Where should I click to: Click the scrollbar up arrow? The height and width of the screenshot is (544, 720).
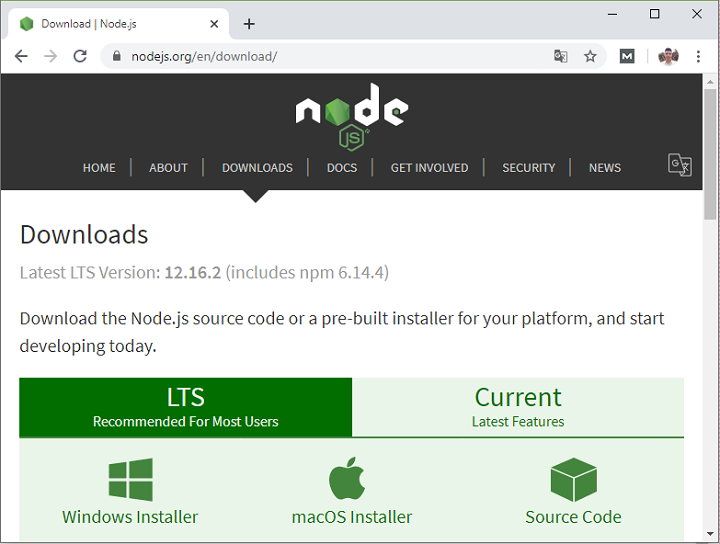pyautogui.click(x=710, y=82)
